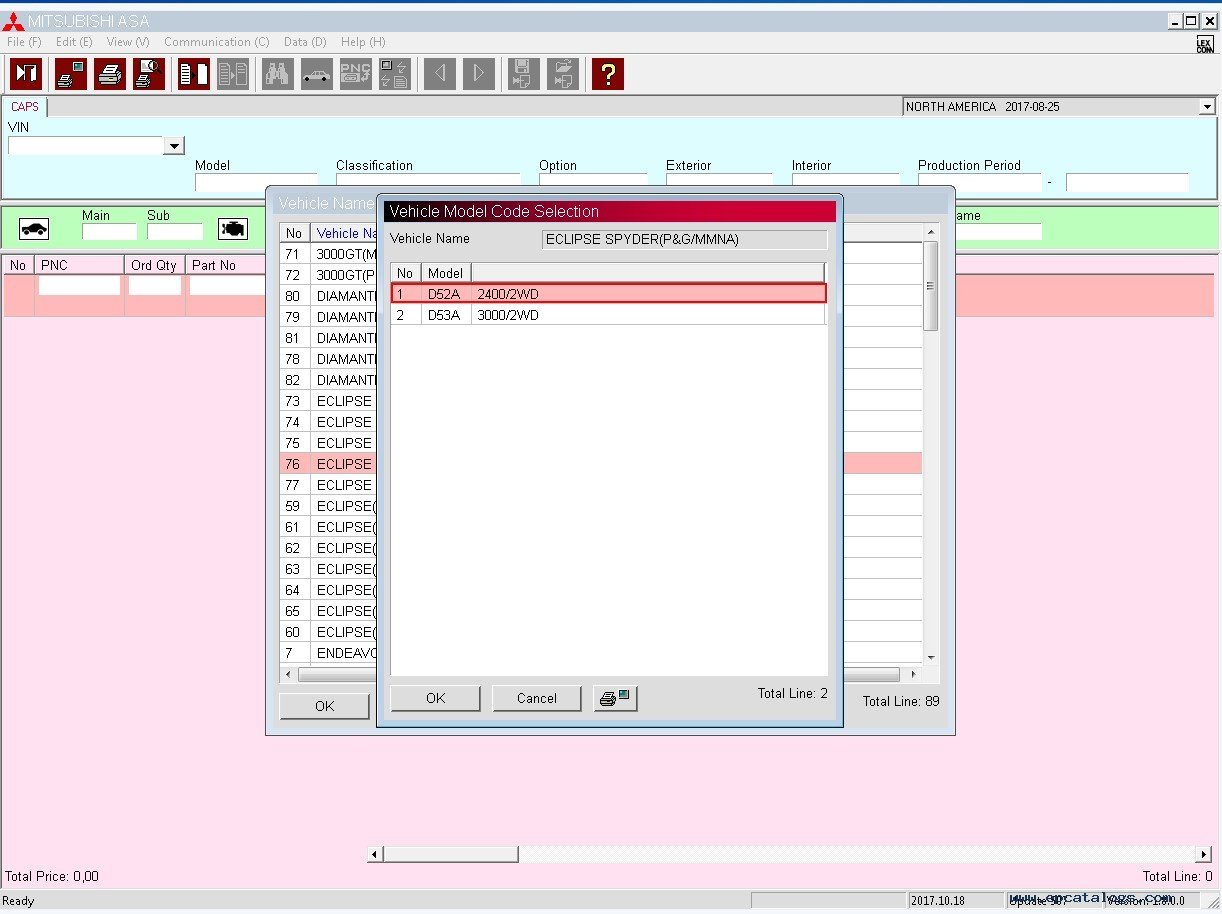Click the Model input field
This screenshot has height=914, width=1222.
(x=257, y=183)
